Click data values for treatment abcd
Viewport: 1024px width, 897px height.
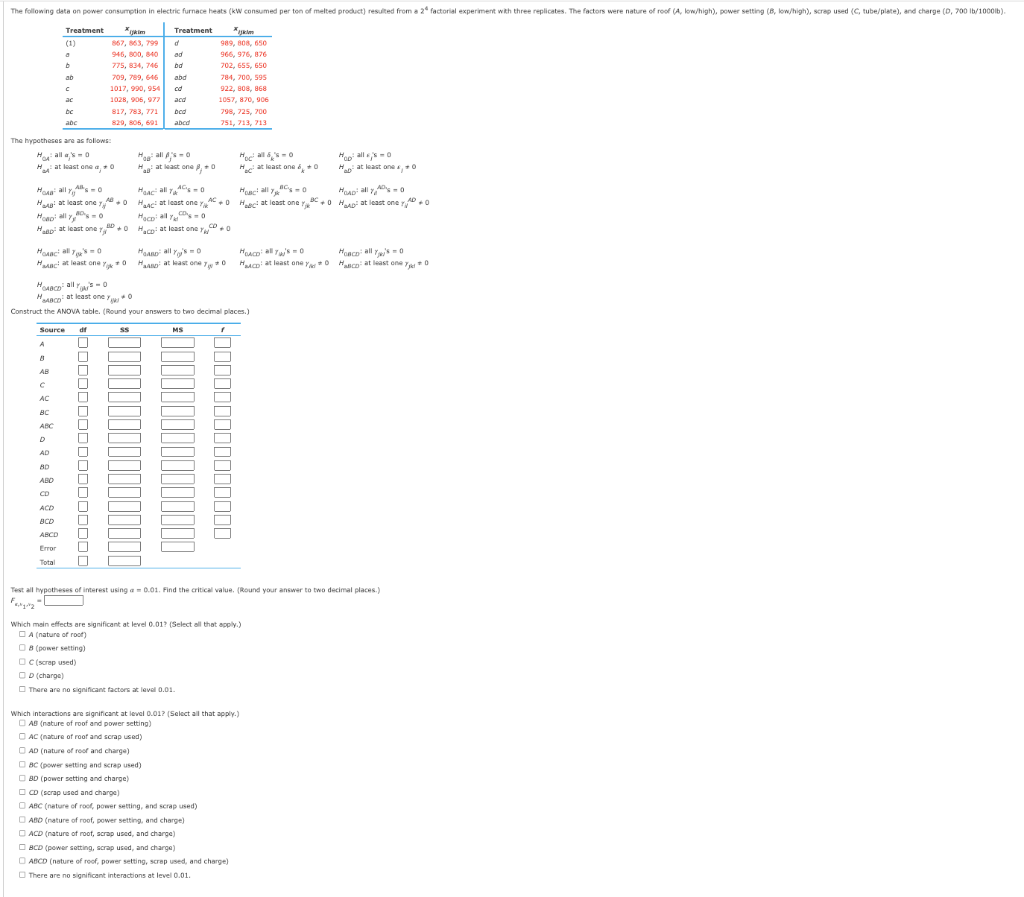tap(243, 123)
